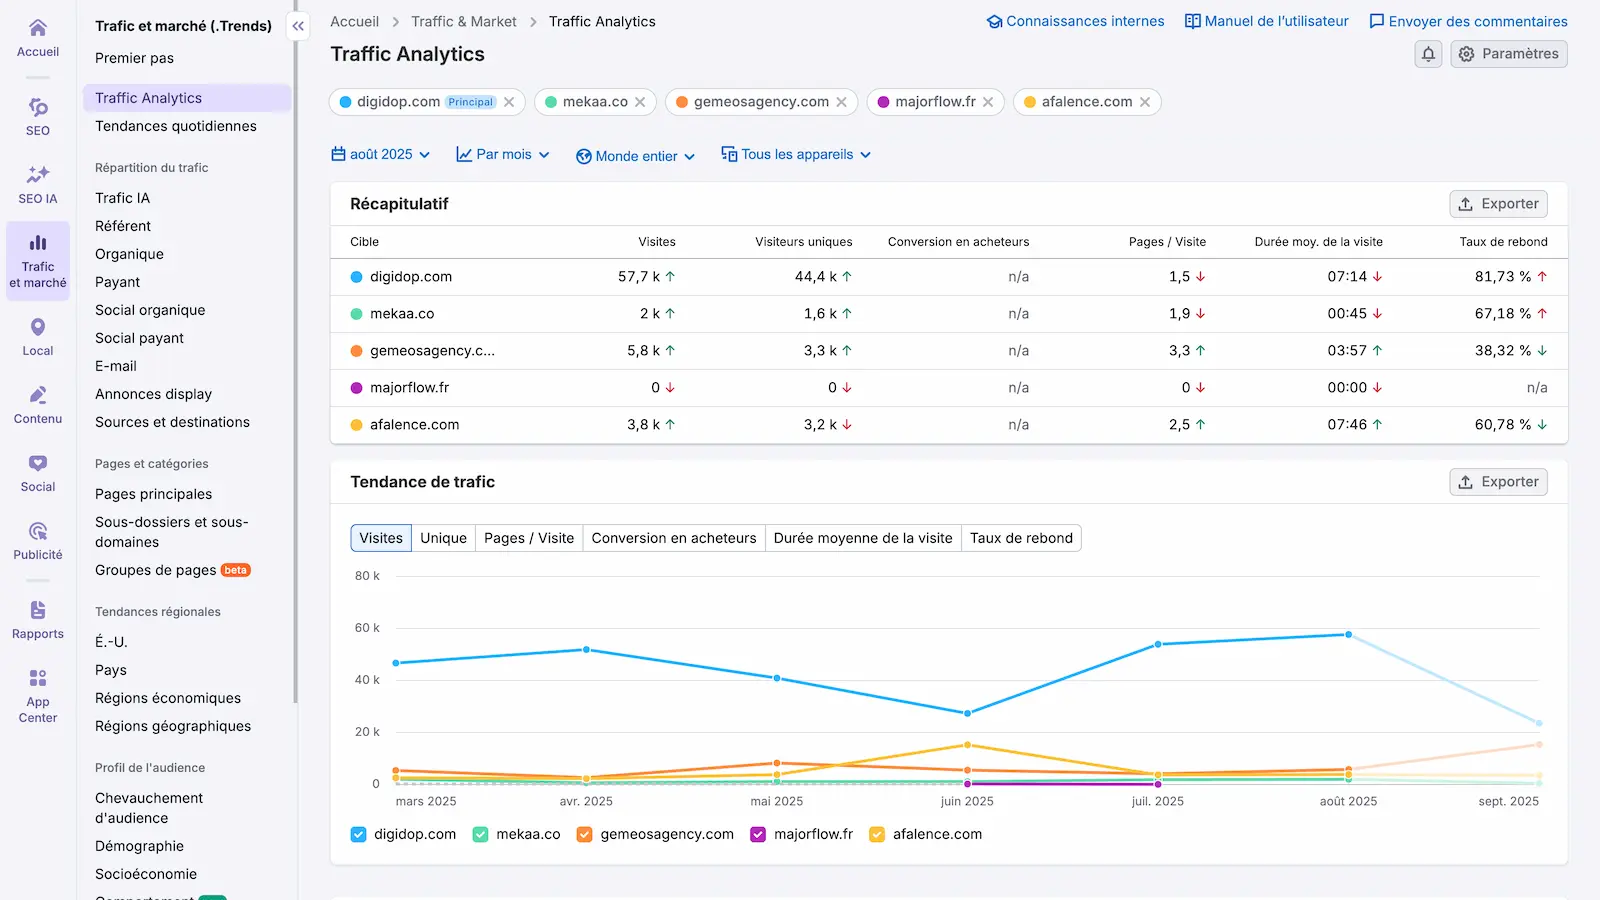Open the Par mois granularity dropdown

503,155
